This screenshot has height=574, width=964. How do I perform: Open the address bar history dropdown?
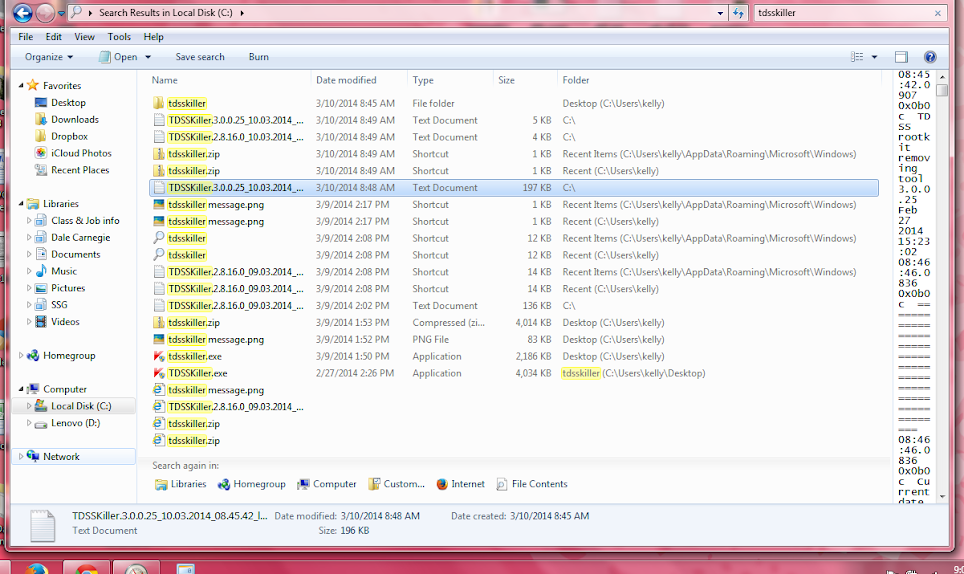[x=720, y=13]
